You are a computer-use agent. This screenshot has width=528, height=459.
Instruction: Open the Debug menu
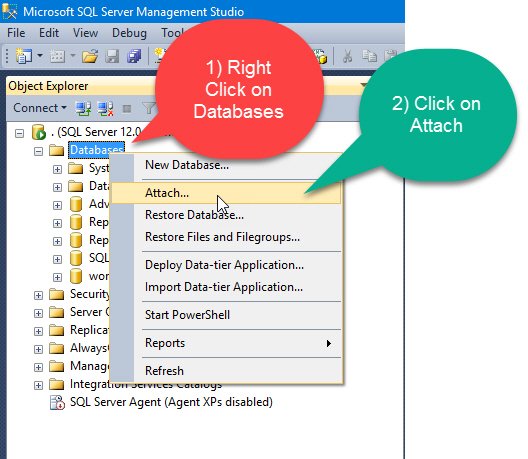tap(129, 33)
